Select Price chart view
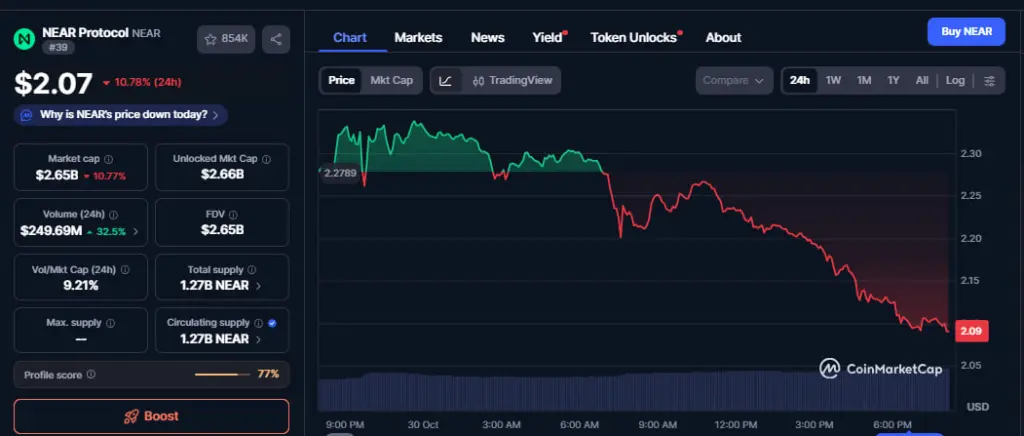Image resolution: width=1024 pixels, height=436 pixels. click(341, 81)
